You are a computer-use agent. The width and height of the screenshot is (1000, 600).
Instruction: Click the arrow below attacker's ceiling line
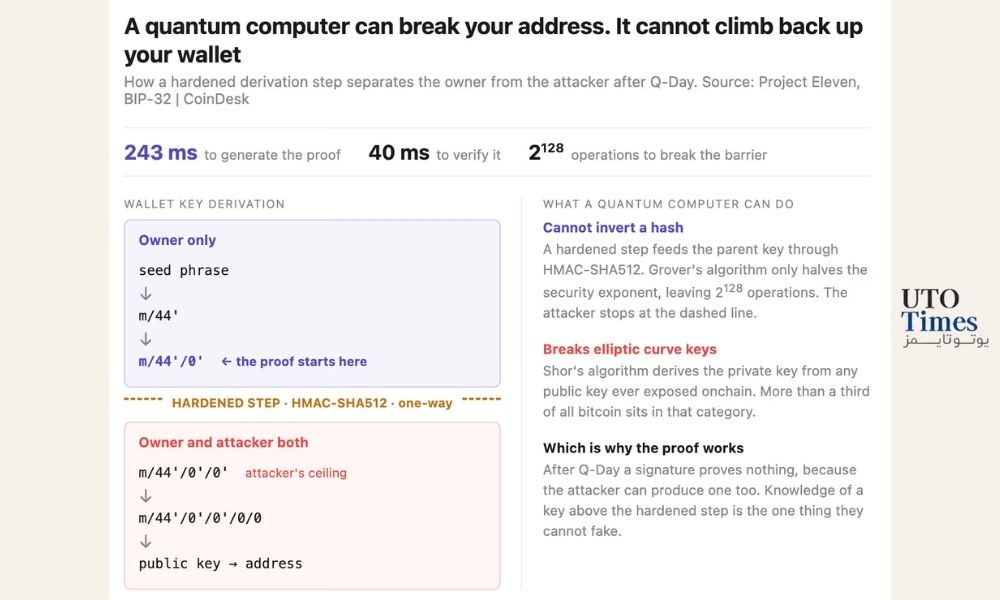tap(145, 495)
